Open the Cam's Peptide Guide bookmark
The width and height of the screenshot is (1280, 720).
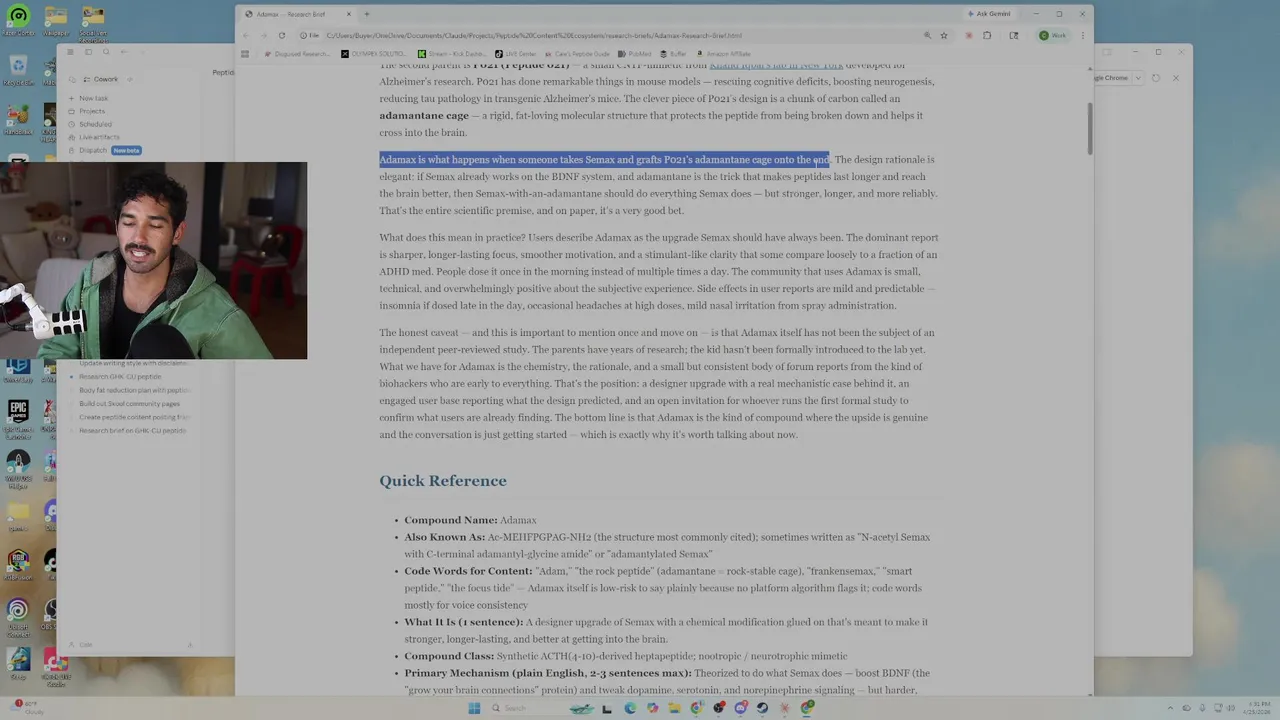click(578, 54)
